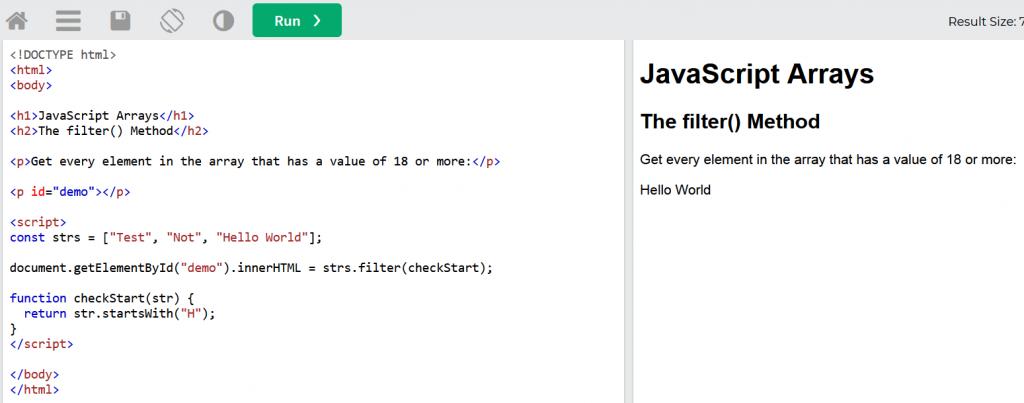1024x403 pixels.
Task: Click the Result Size label
Action: pos(985,22)
